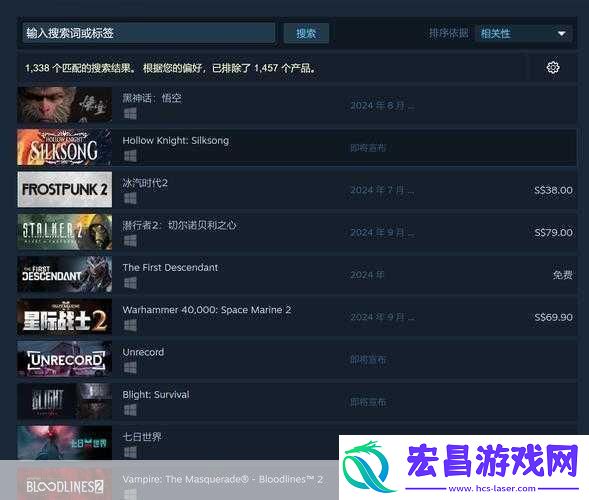
Task: Select Warhammer 40,000: Space Marine 2 title
Action: (x=207, y=310)
